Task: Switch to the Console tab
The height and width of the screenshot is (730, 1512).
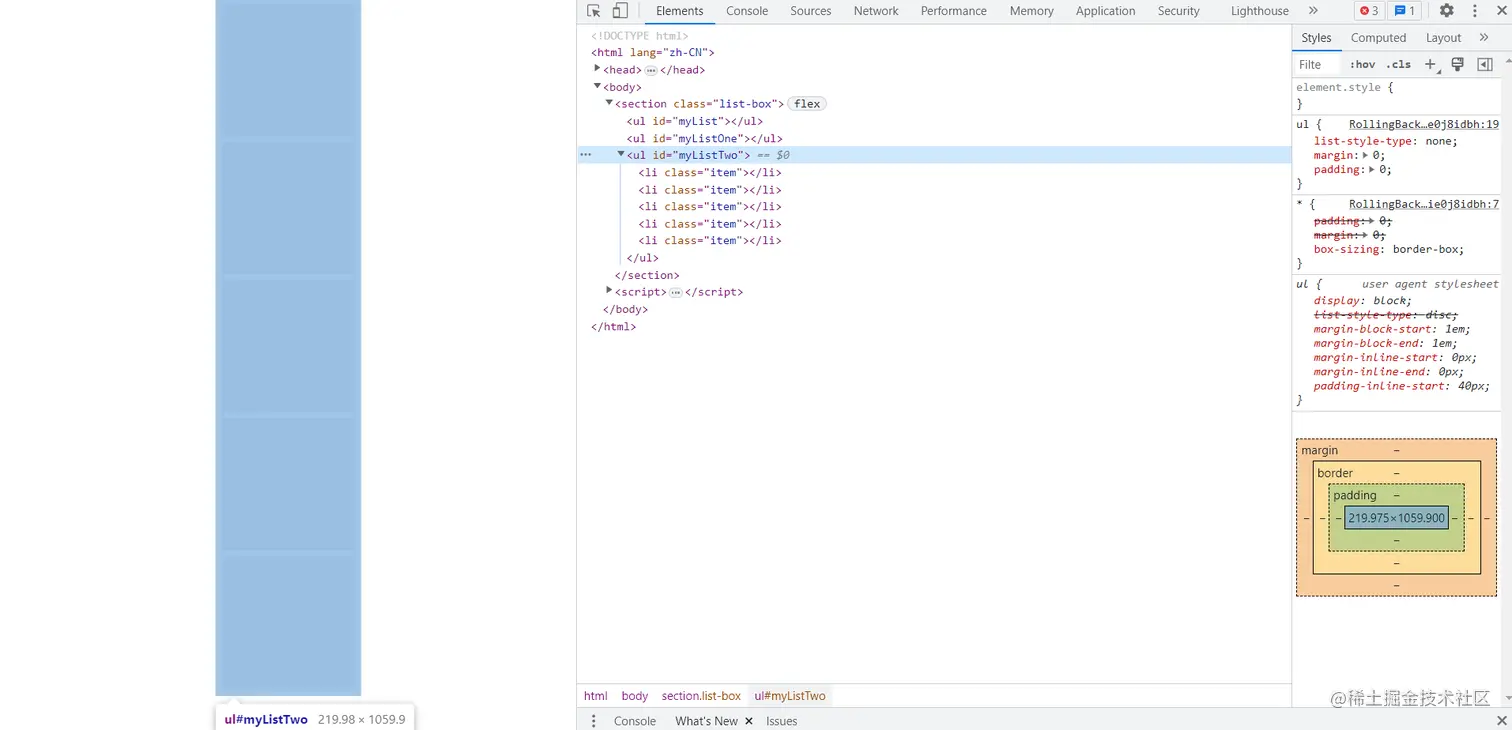Action: pyautogui.click(x=747, y=11)
